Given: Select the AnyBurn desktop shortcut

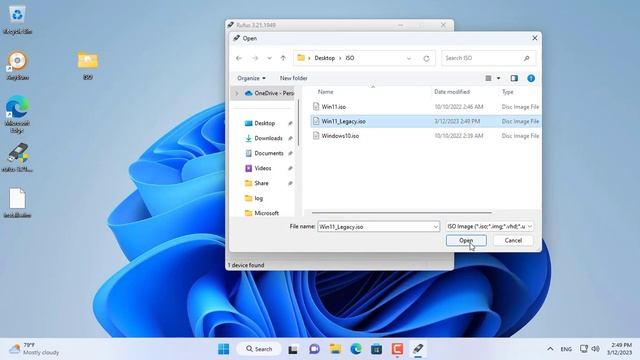Looking at the screenshot, I should point(18,66).
